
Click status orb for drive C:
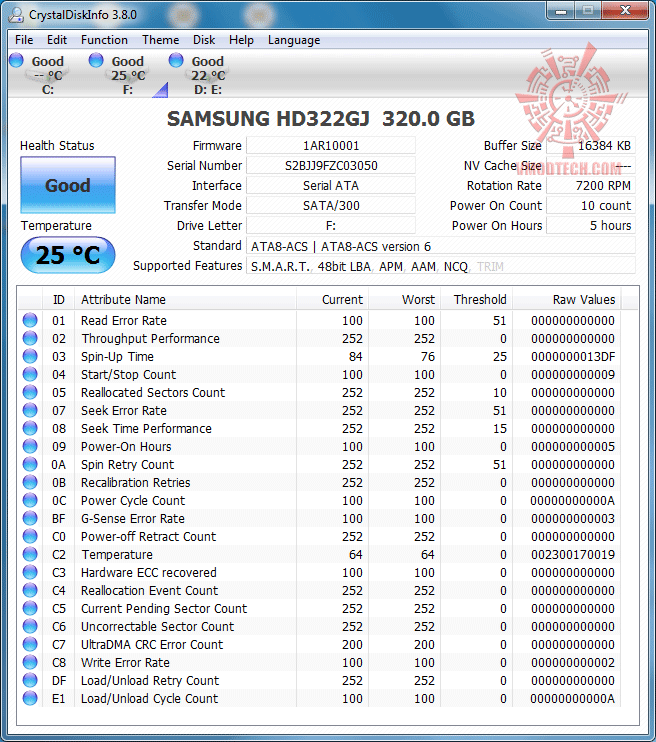(x=16, y=60)
